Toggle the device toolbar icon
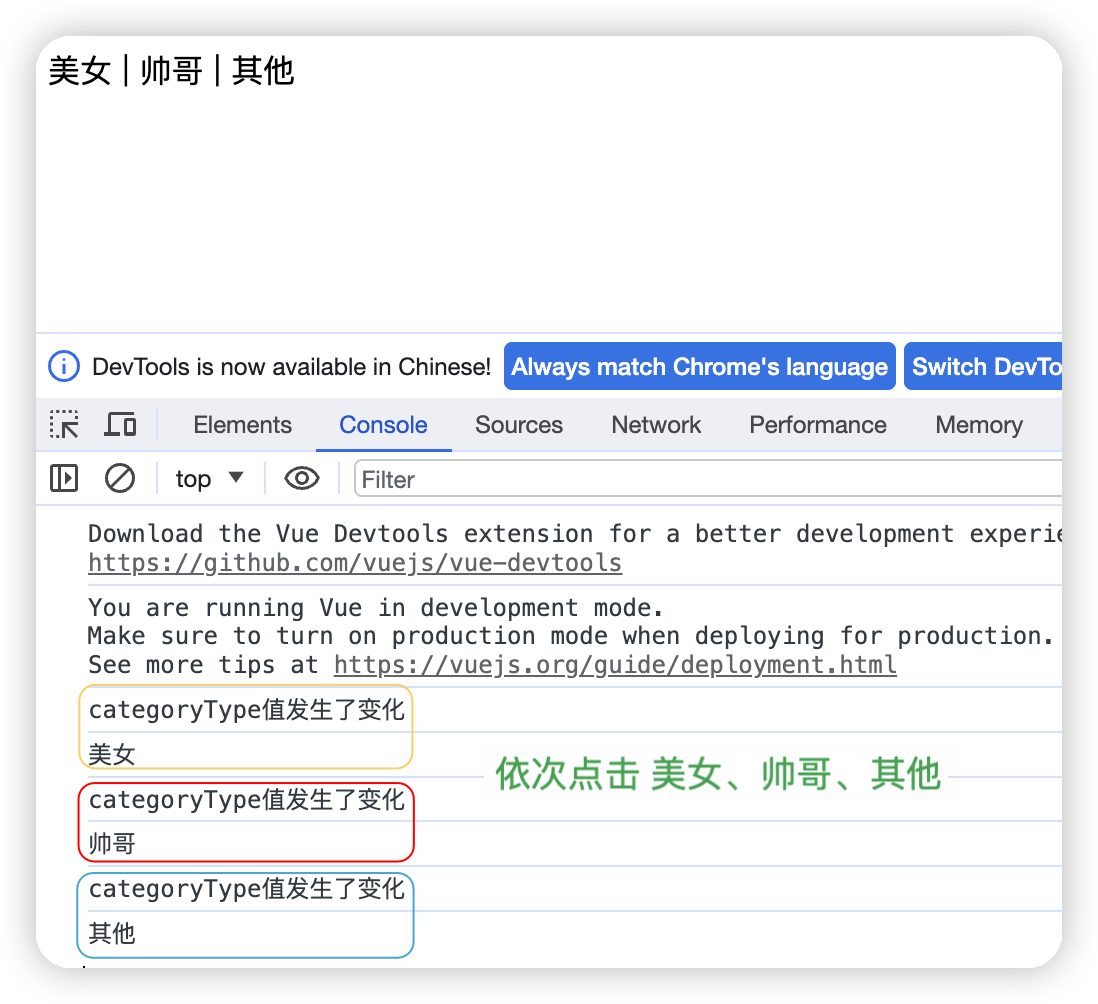 click(121, 425)
